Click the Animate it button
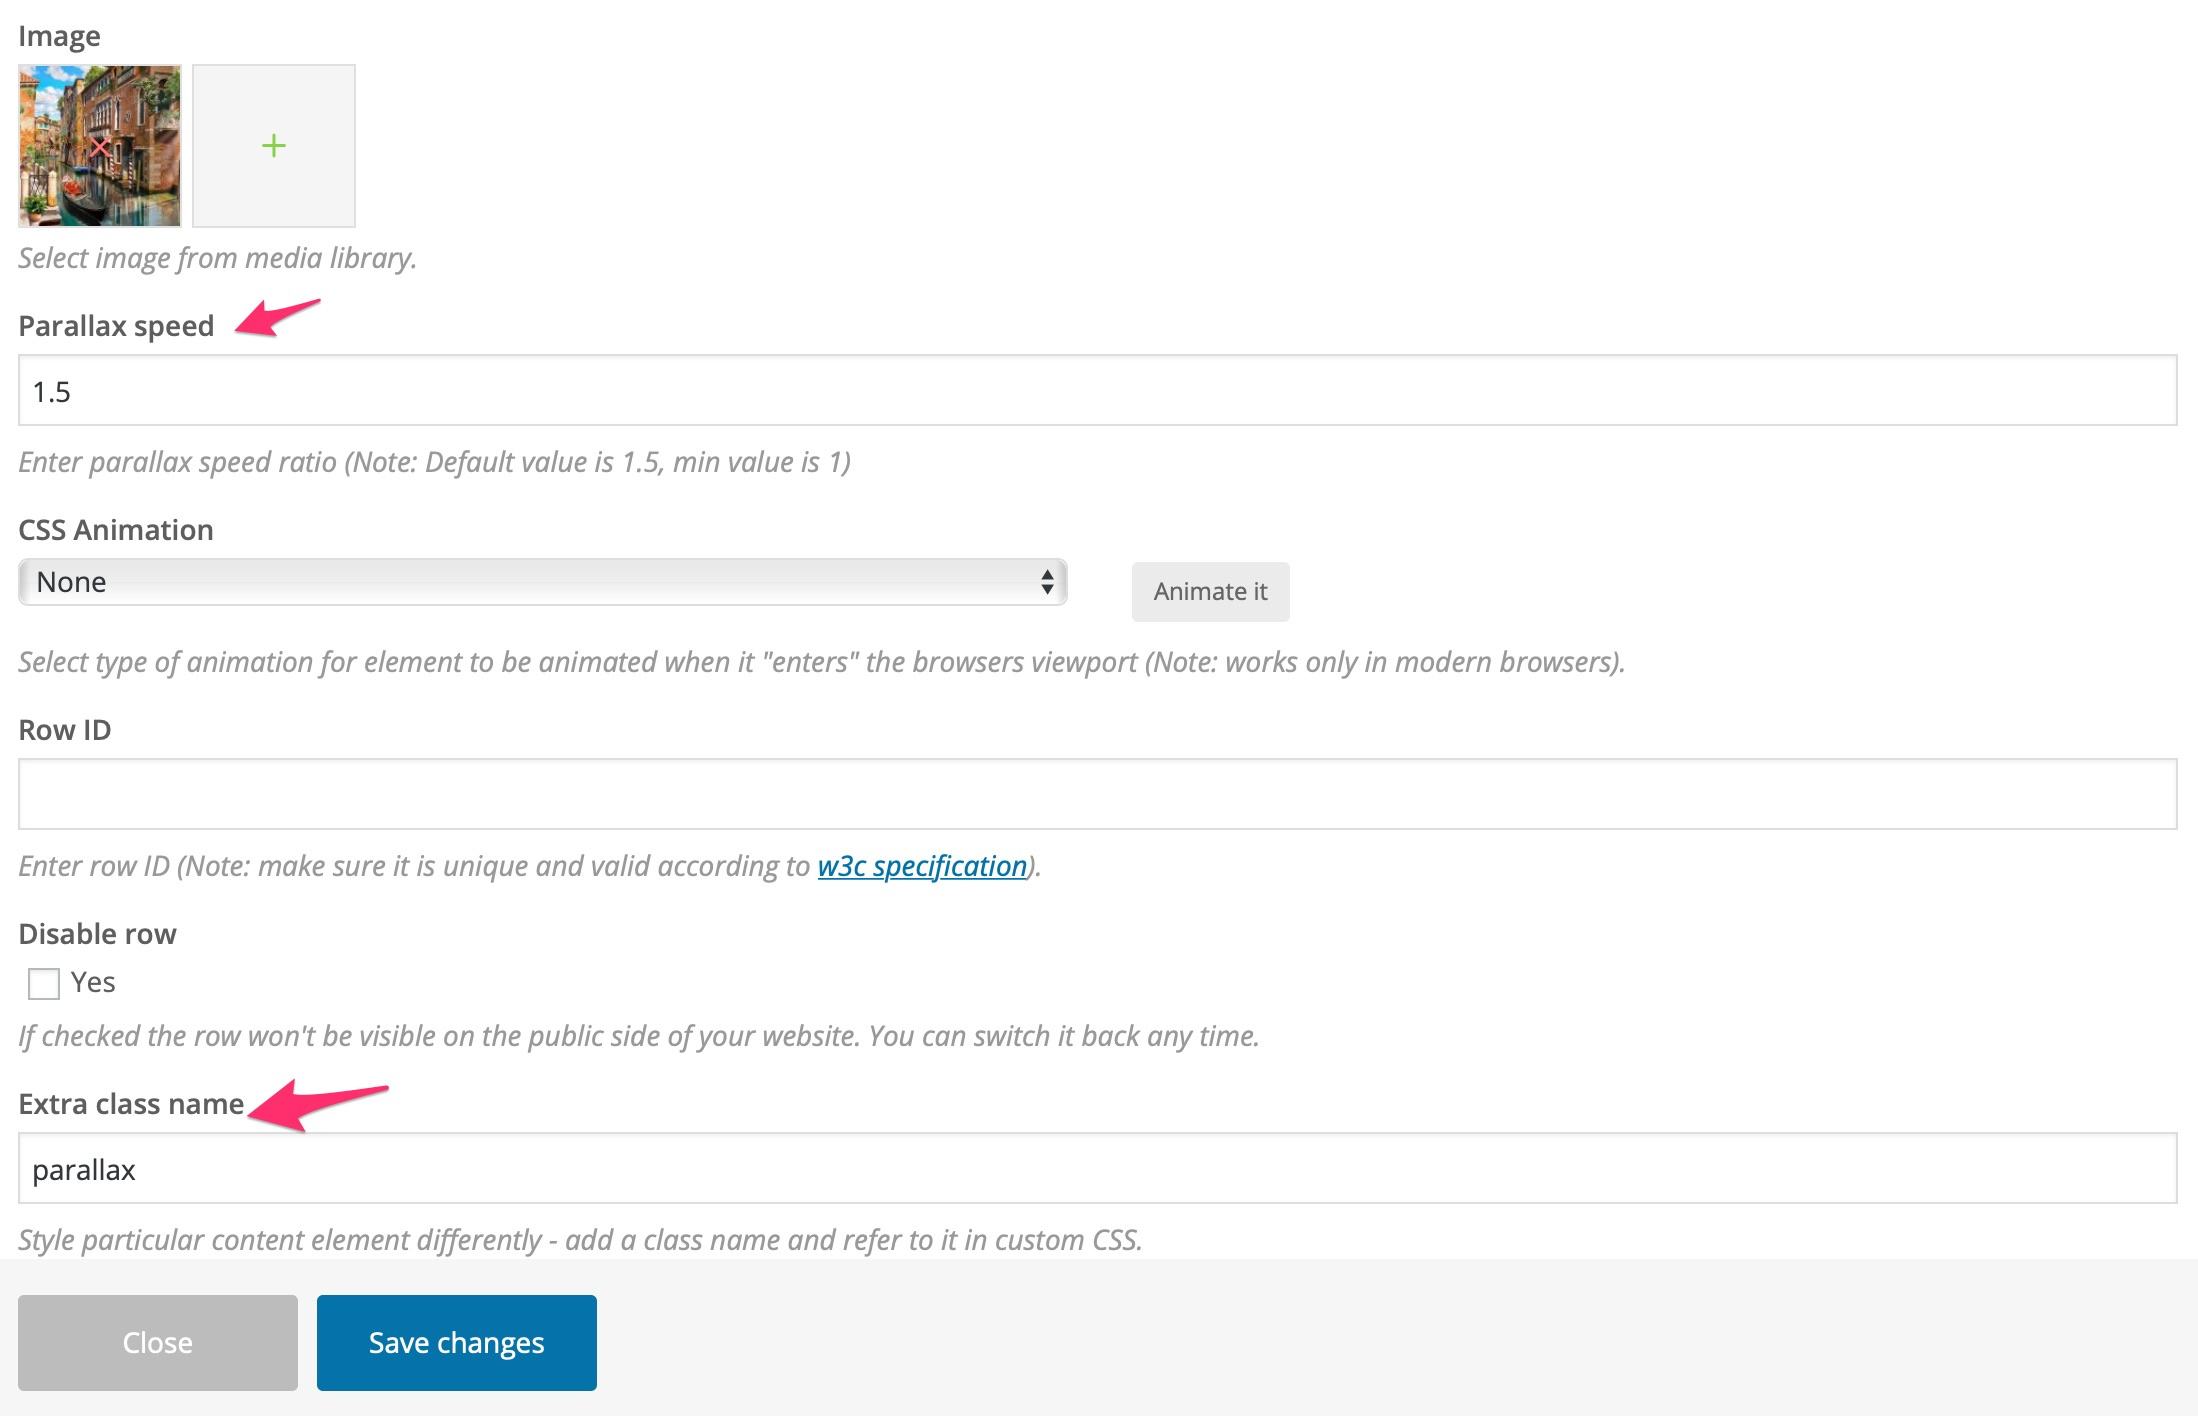The image size is (2198, 1416). point(1210,592)
